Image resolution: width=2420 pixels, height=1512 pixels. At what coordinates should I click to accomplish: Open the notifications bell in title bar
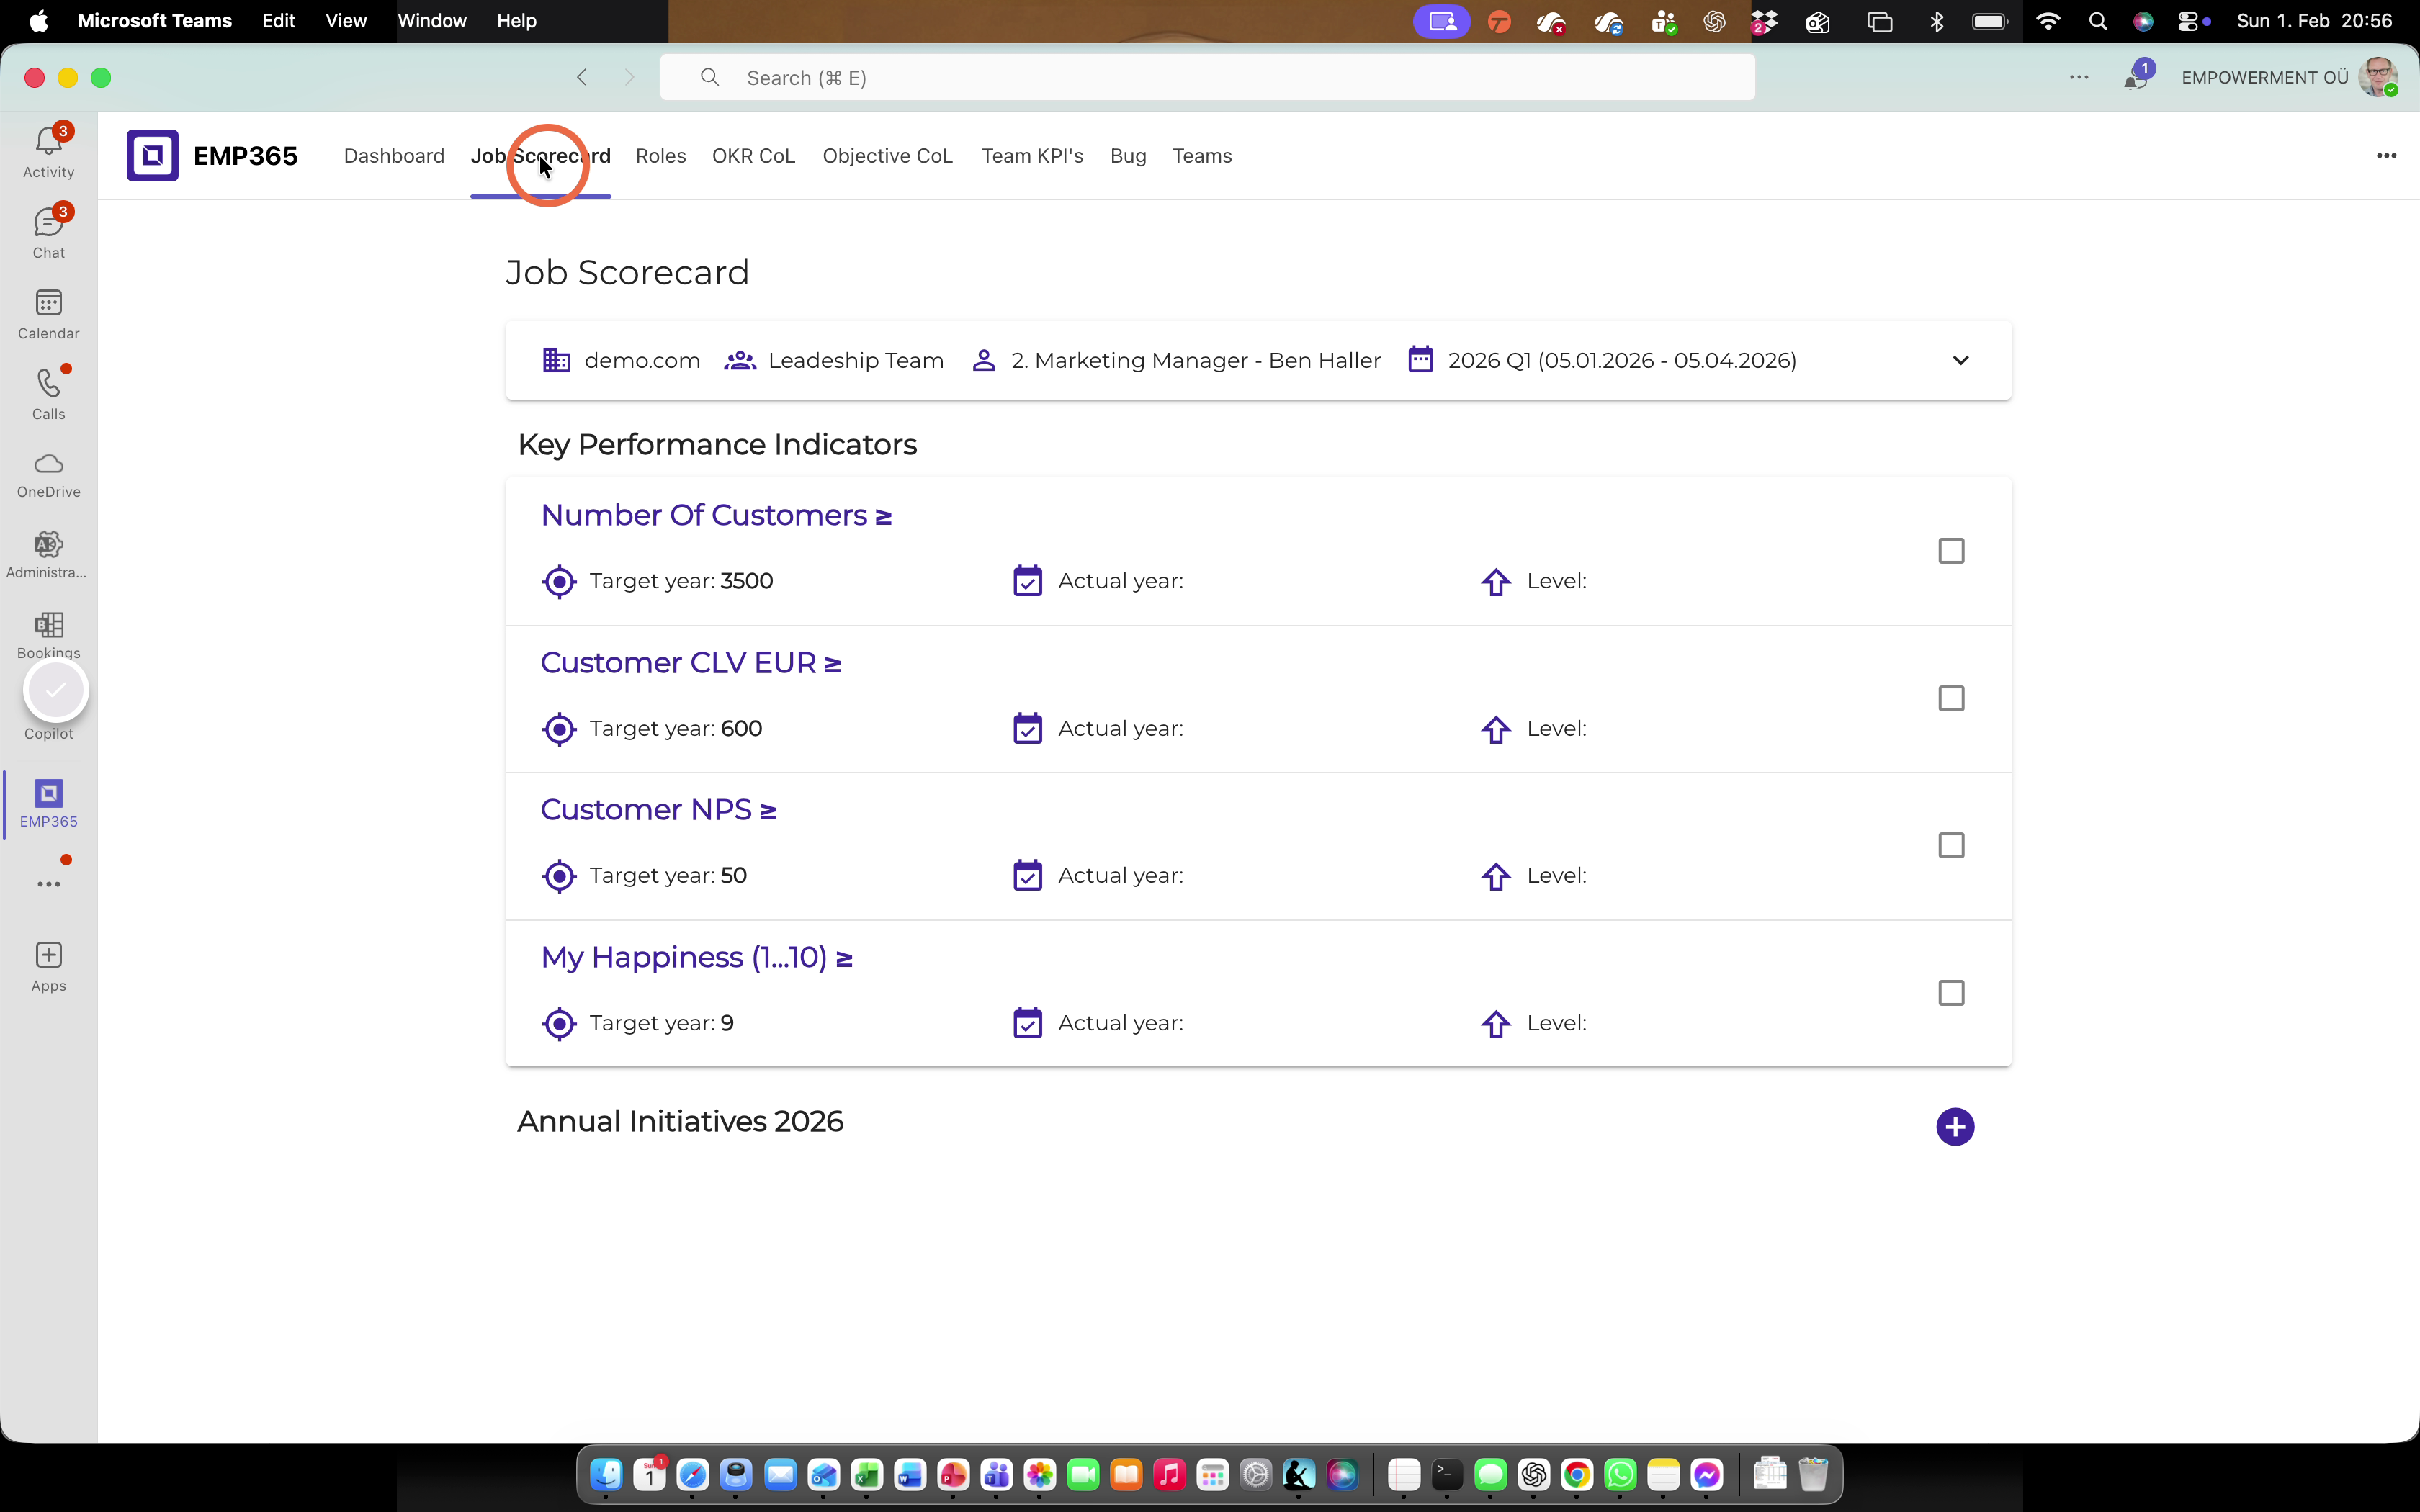[x=2136, y=78]
